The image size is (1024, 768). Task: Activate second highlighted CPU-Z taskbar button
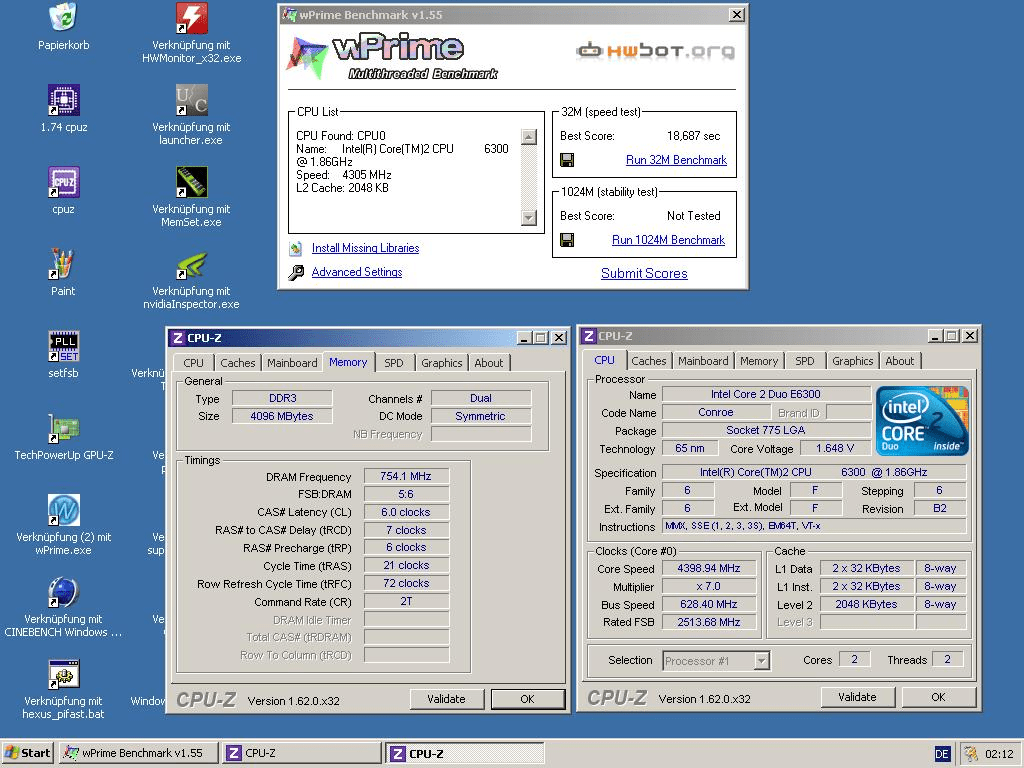pyautogui.click(x=464, y=754)
